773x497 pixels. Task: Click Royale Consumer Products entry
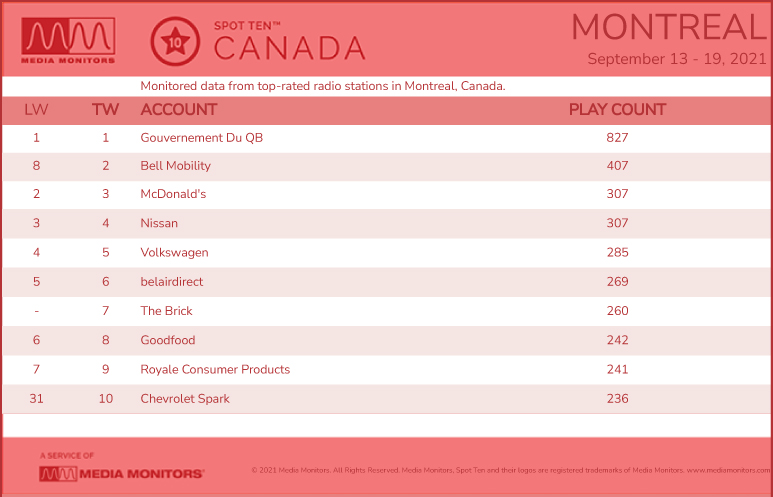tap(215, 369)
